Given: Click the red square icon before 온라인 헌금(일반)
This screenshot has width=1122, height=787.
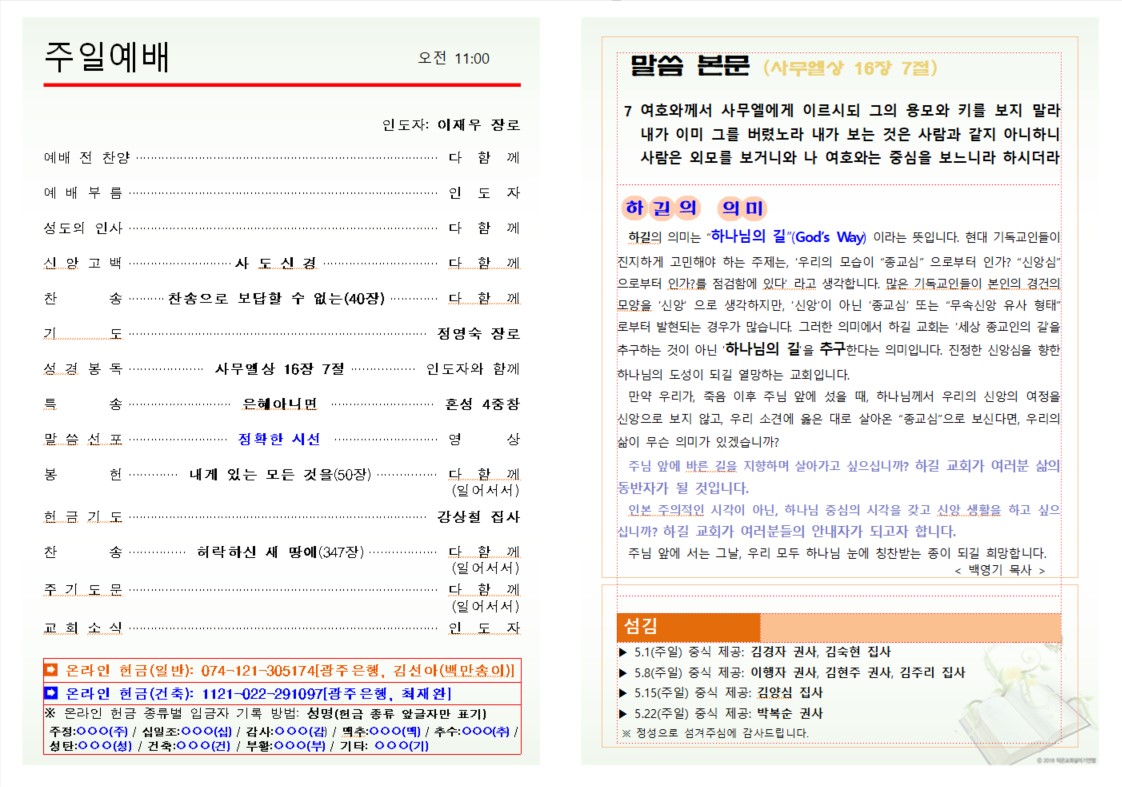Looking at the screenshot, I should (52, 671).
